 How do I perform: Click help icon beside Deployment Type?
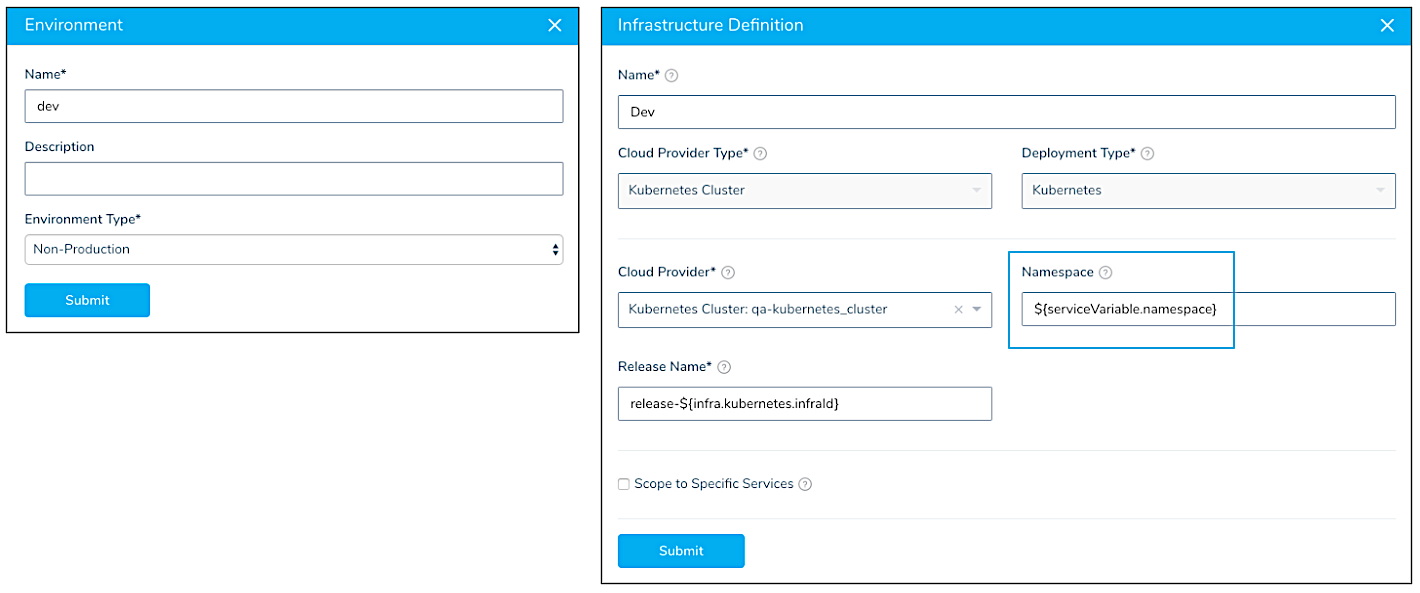tap(1147, 153)
